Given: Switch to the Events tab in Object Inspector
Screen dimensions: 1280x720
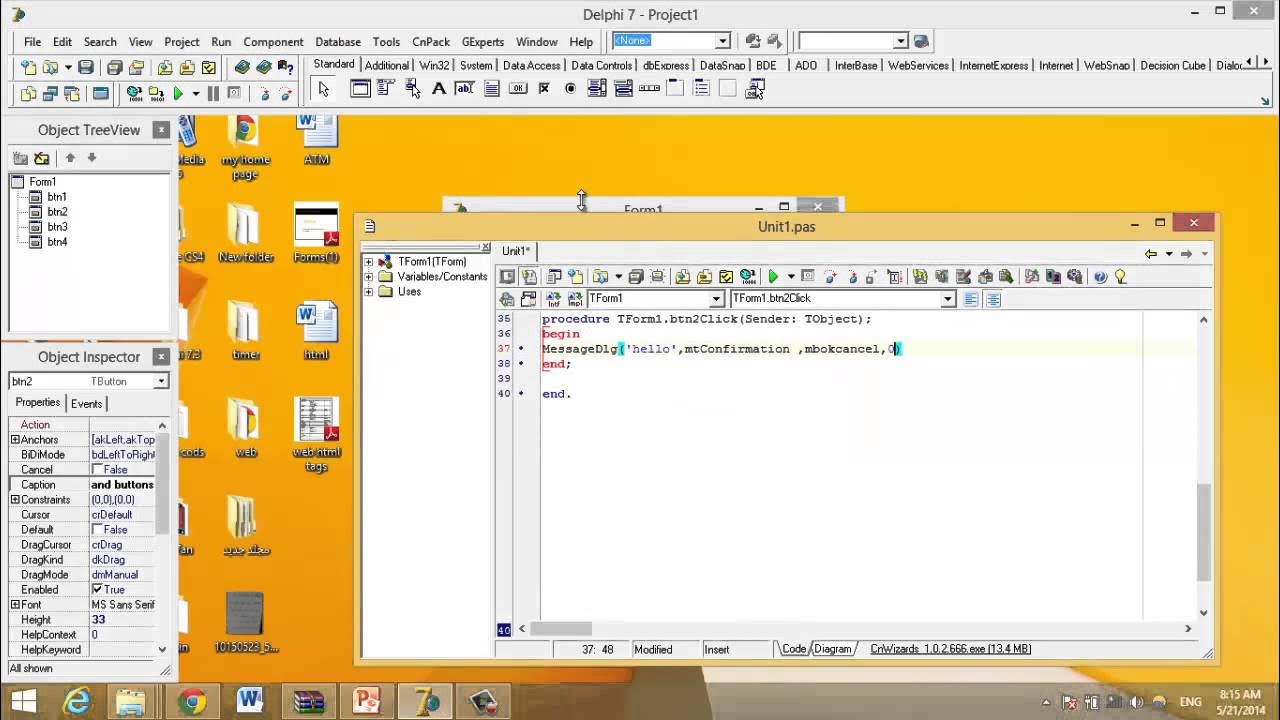Looking at the screenshot, I should 86,403.
